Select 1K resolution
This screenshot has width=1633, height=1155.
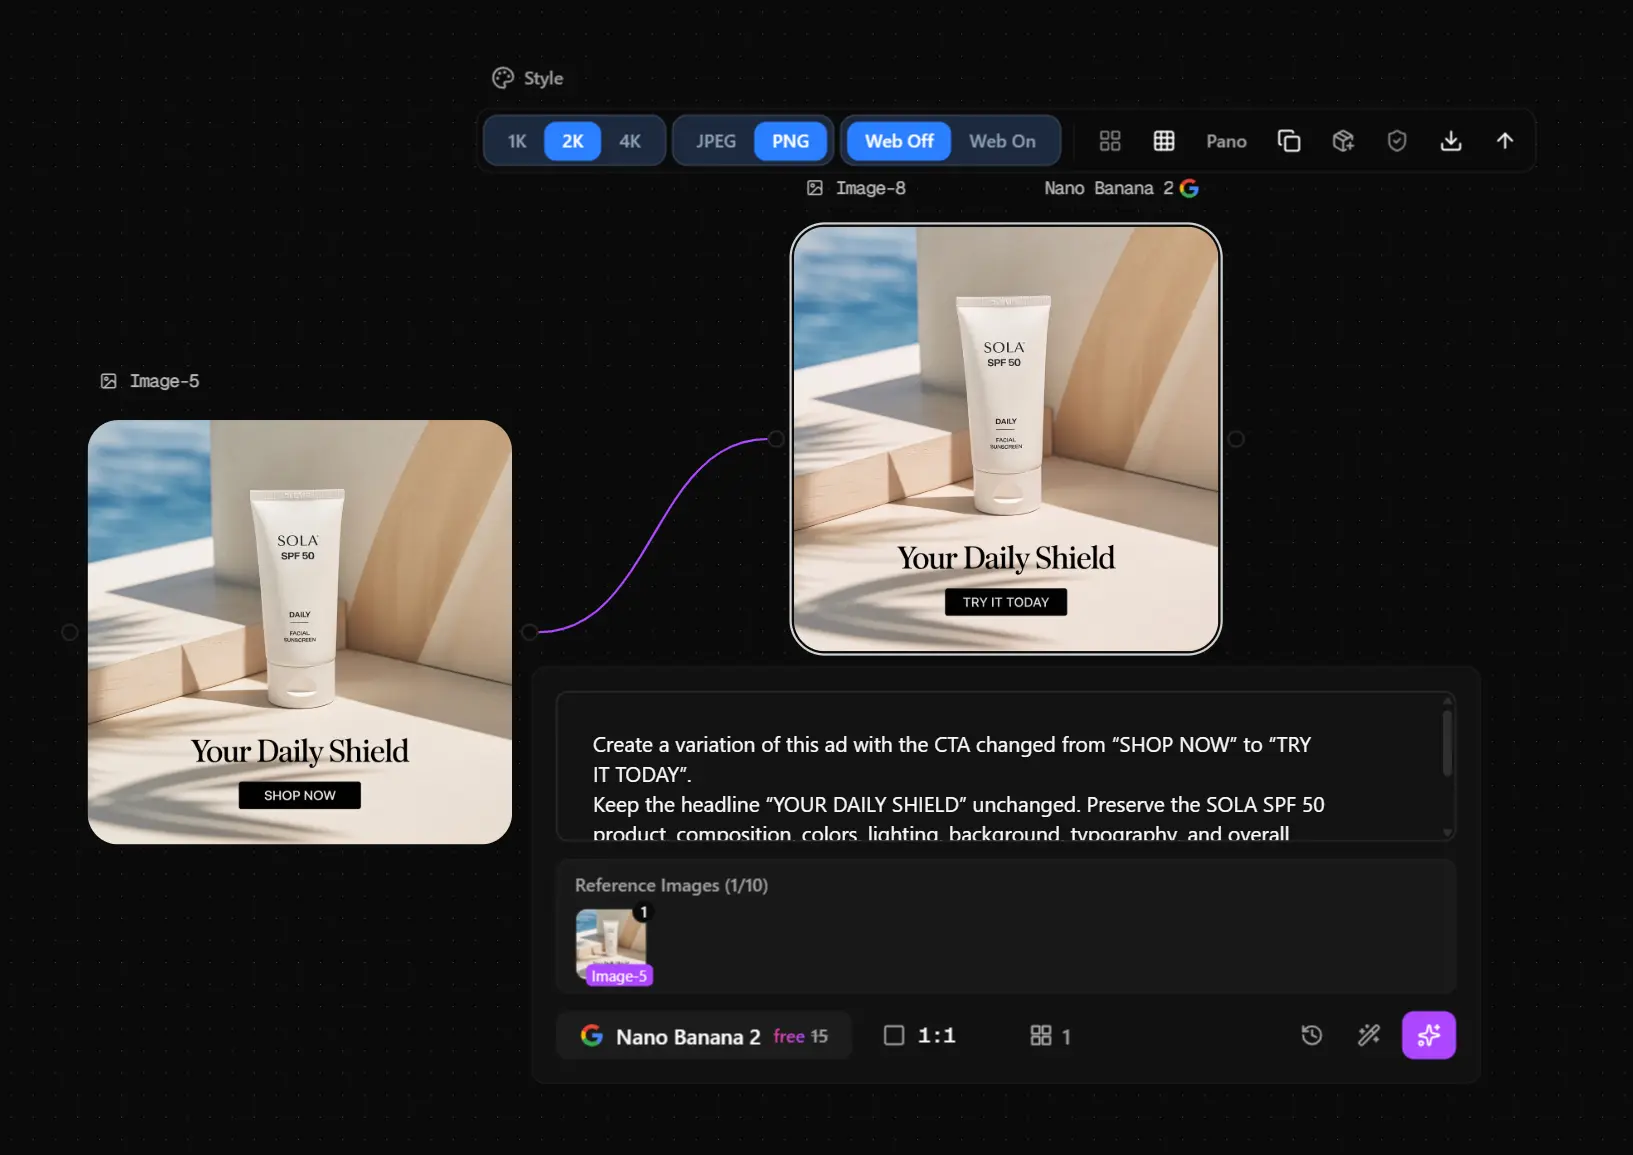(x=517, y=141)
